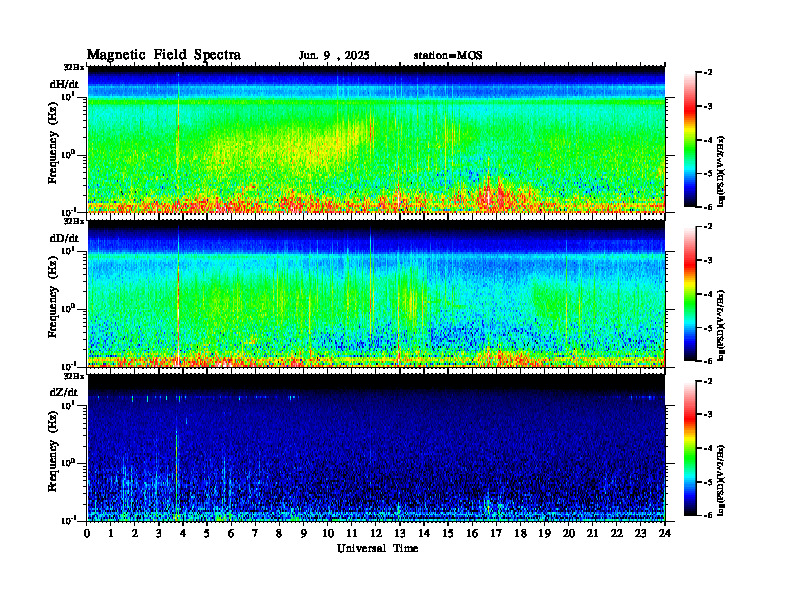This screenshot has height=612, width=792.
Task: Click the color bar beside the dZ/dt panel
Action: [689, 448]
